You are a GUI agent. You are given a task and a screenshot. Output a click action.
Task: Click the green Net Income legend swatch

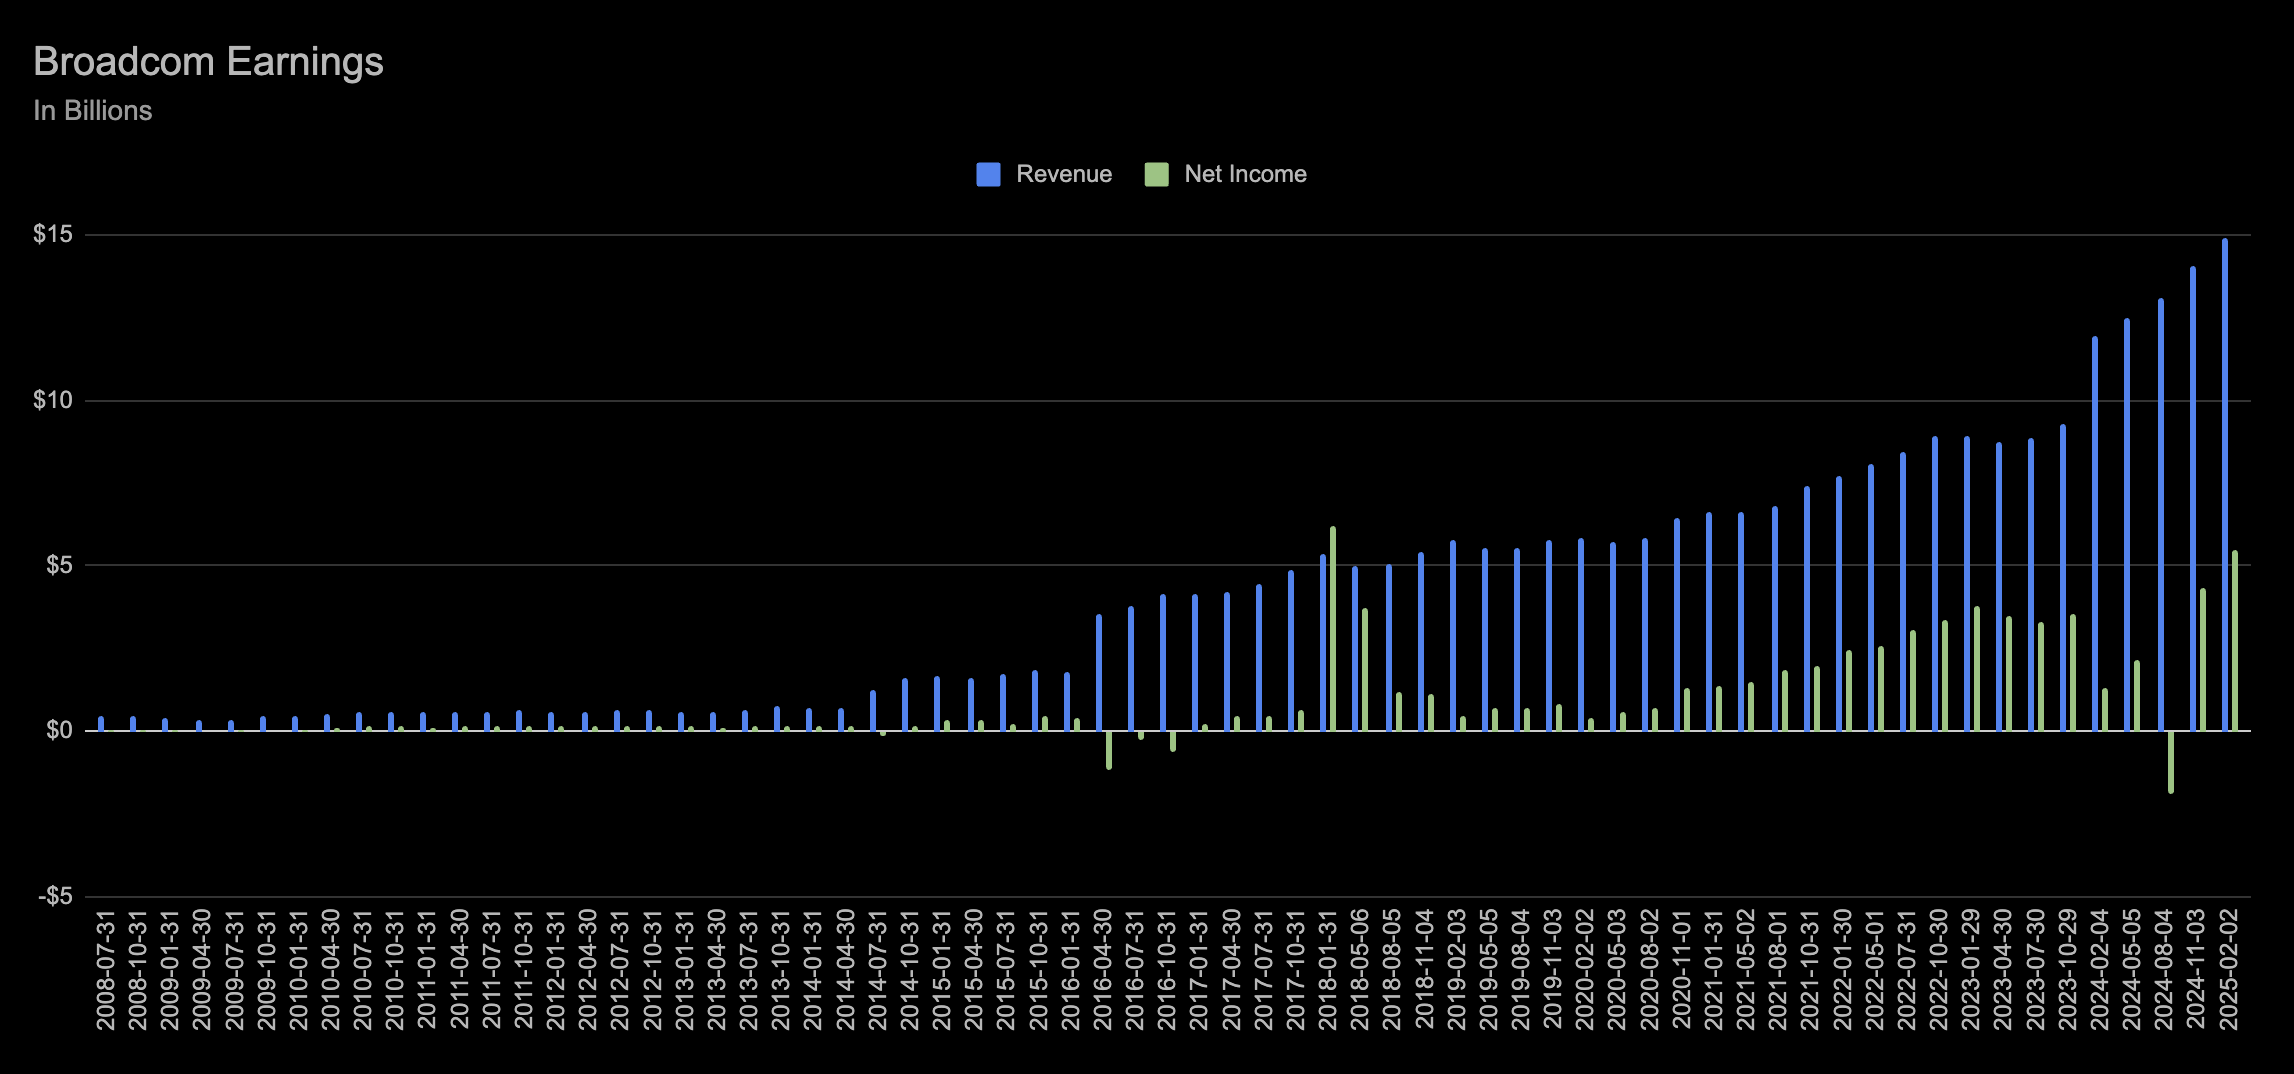point(1156,175)
